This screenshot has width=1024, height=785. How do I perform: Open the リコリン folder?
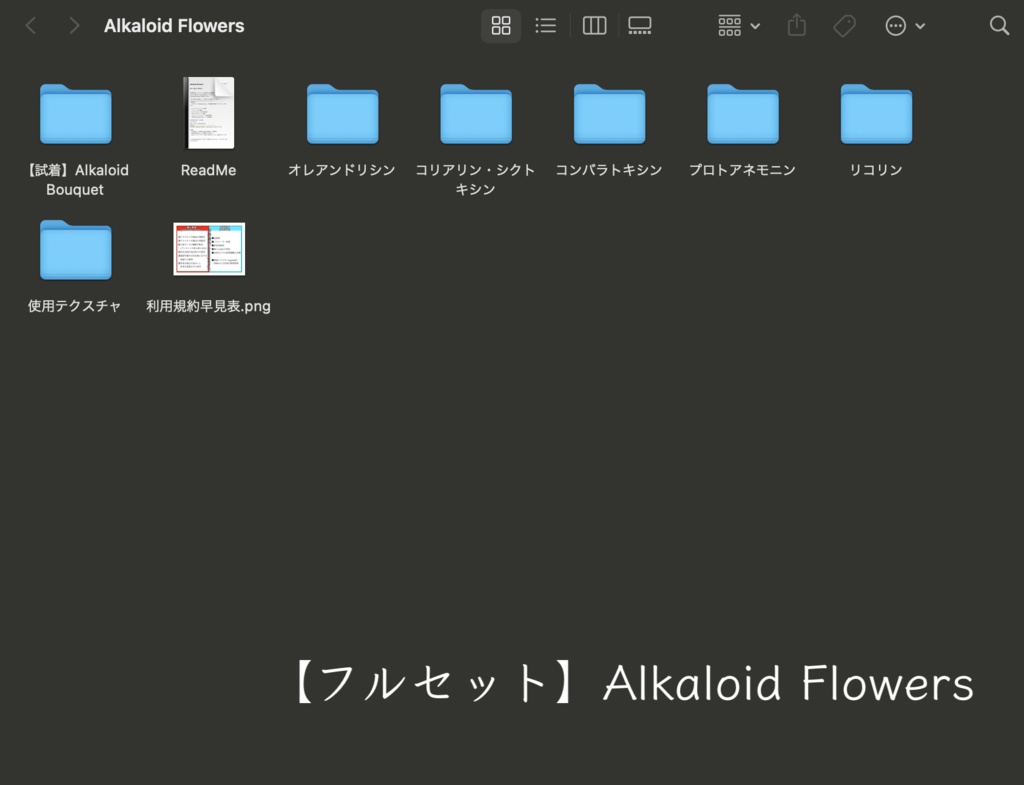[876, 113]
